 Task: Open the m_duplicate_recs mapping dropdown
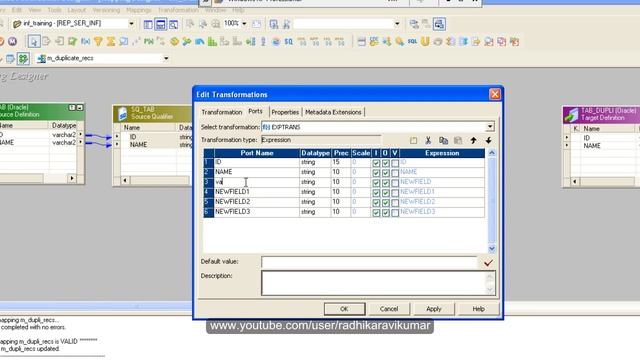pyautogui.click(x=166, y=58)
